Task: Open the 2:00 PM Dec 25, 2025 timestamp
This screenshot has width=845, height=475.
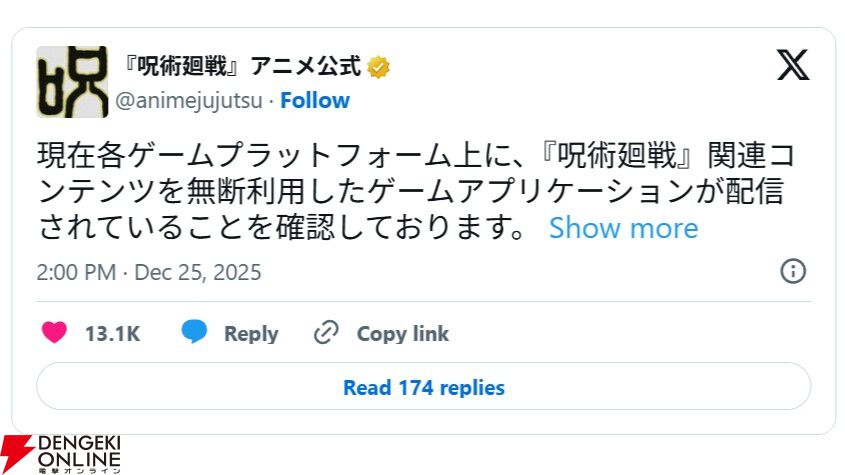Action: [149, 273]
